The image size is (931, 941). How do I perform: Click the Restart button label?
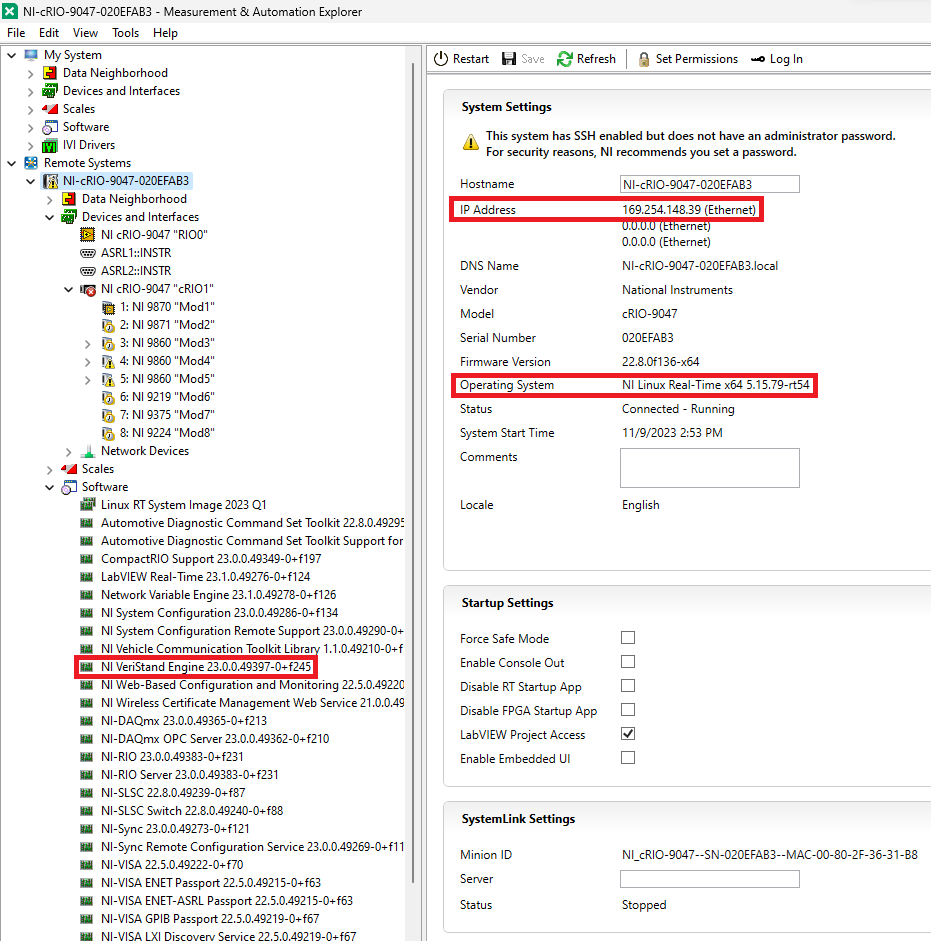471,59
